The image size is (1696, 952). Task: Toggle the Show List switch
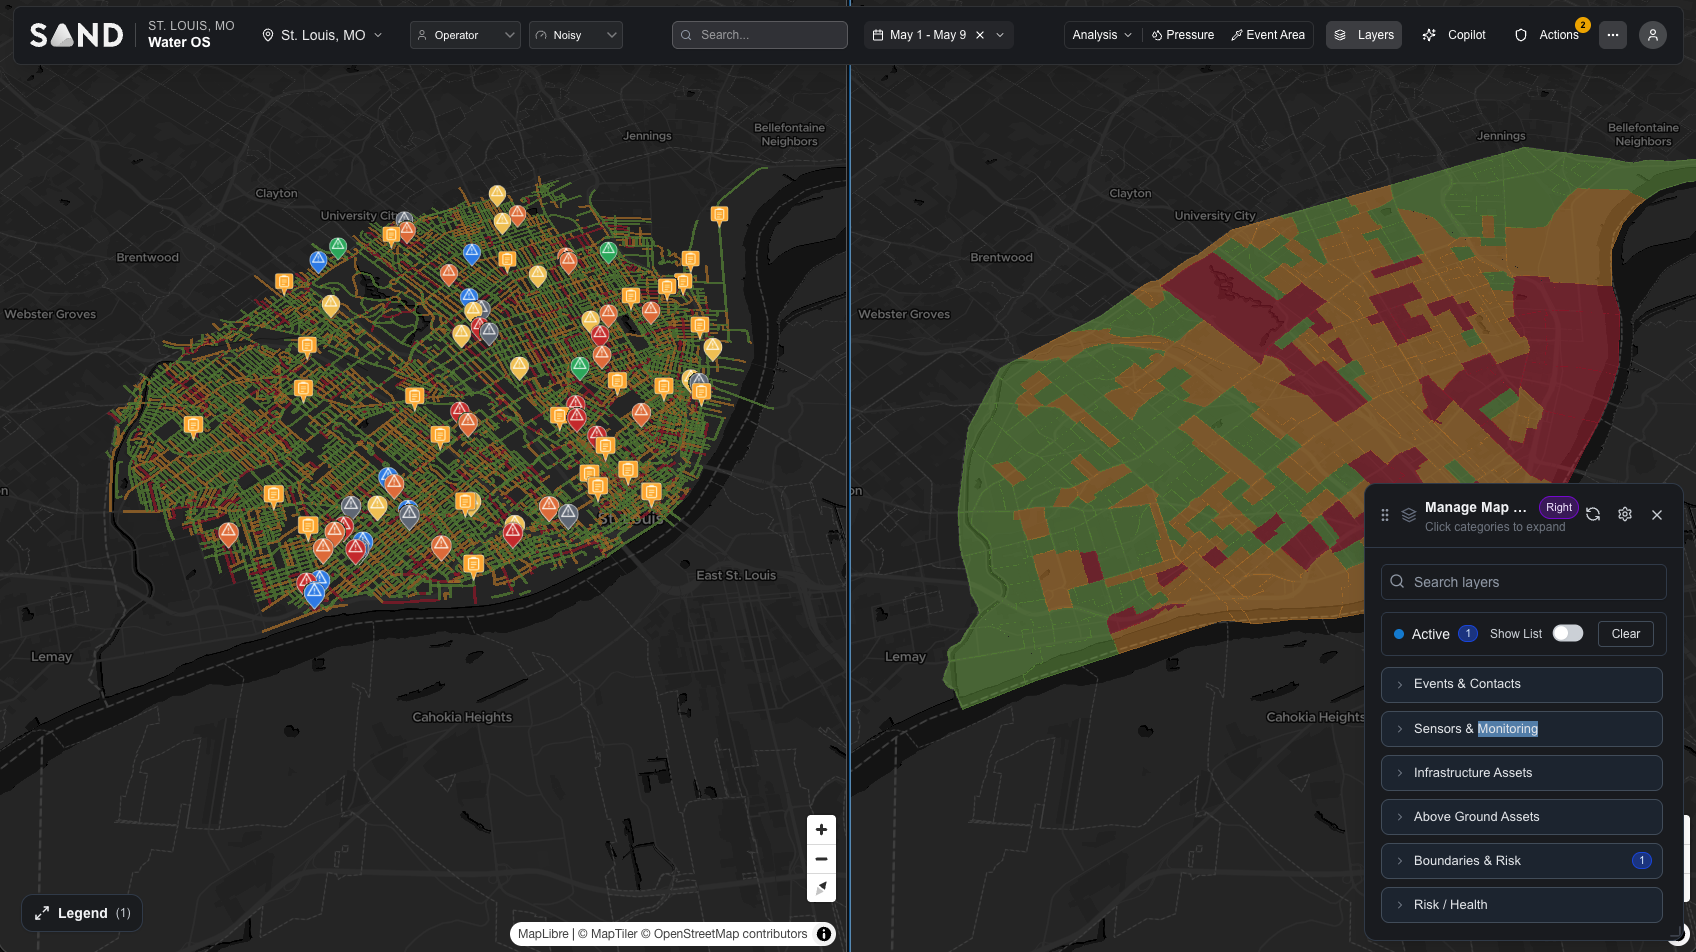[1568, 633]
